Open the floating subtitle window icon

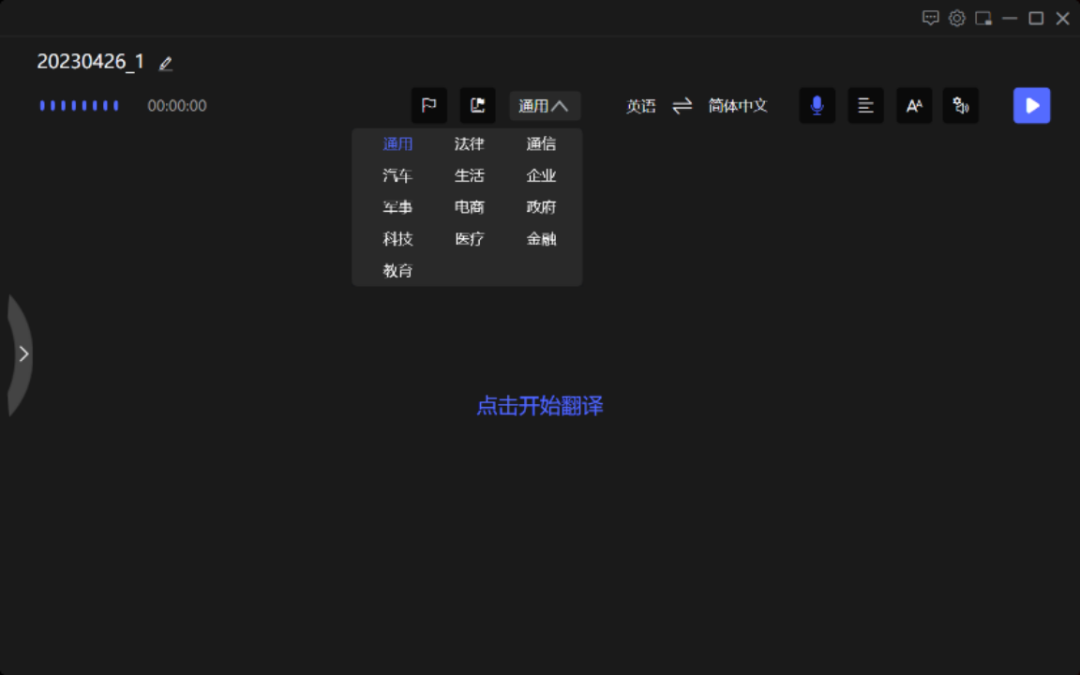[477, 105]
